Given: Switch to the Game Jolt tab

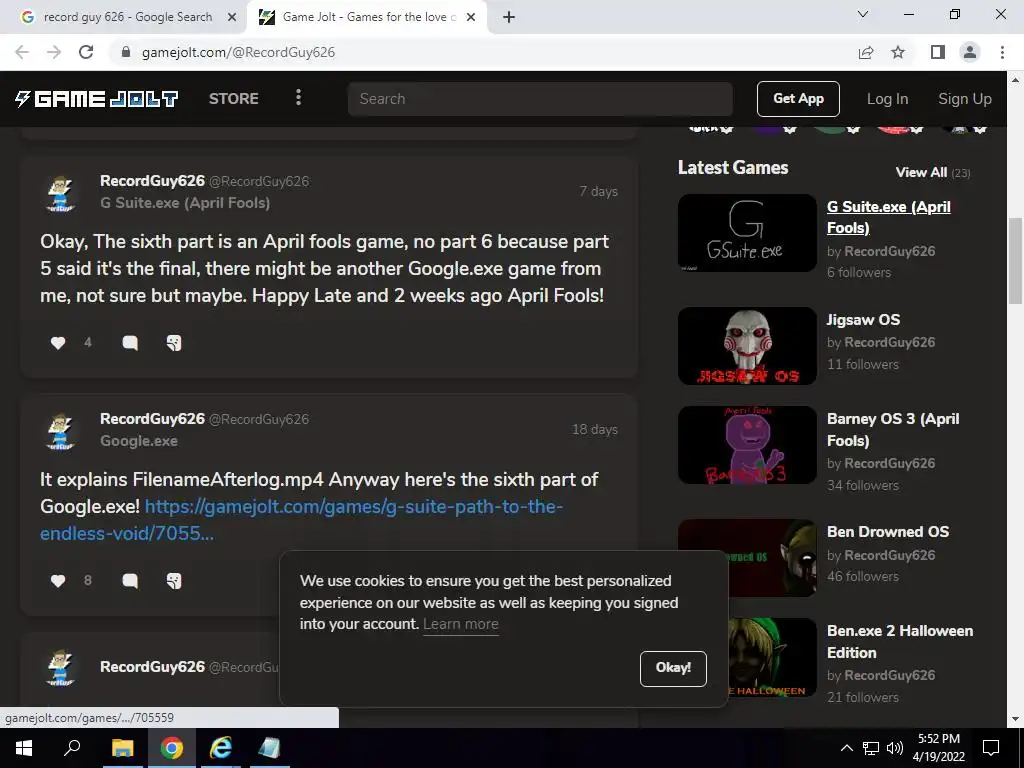Looking at the screenshot, I should 366,17.
